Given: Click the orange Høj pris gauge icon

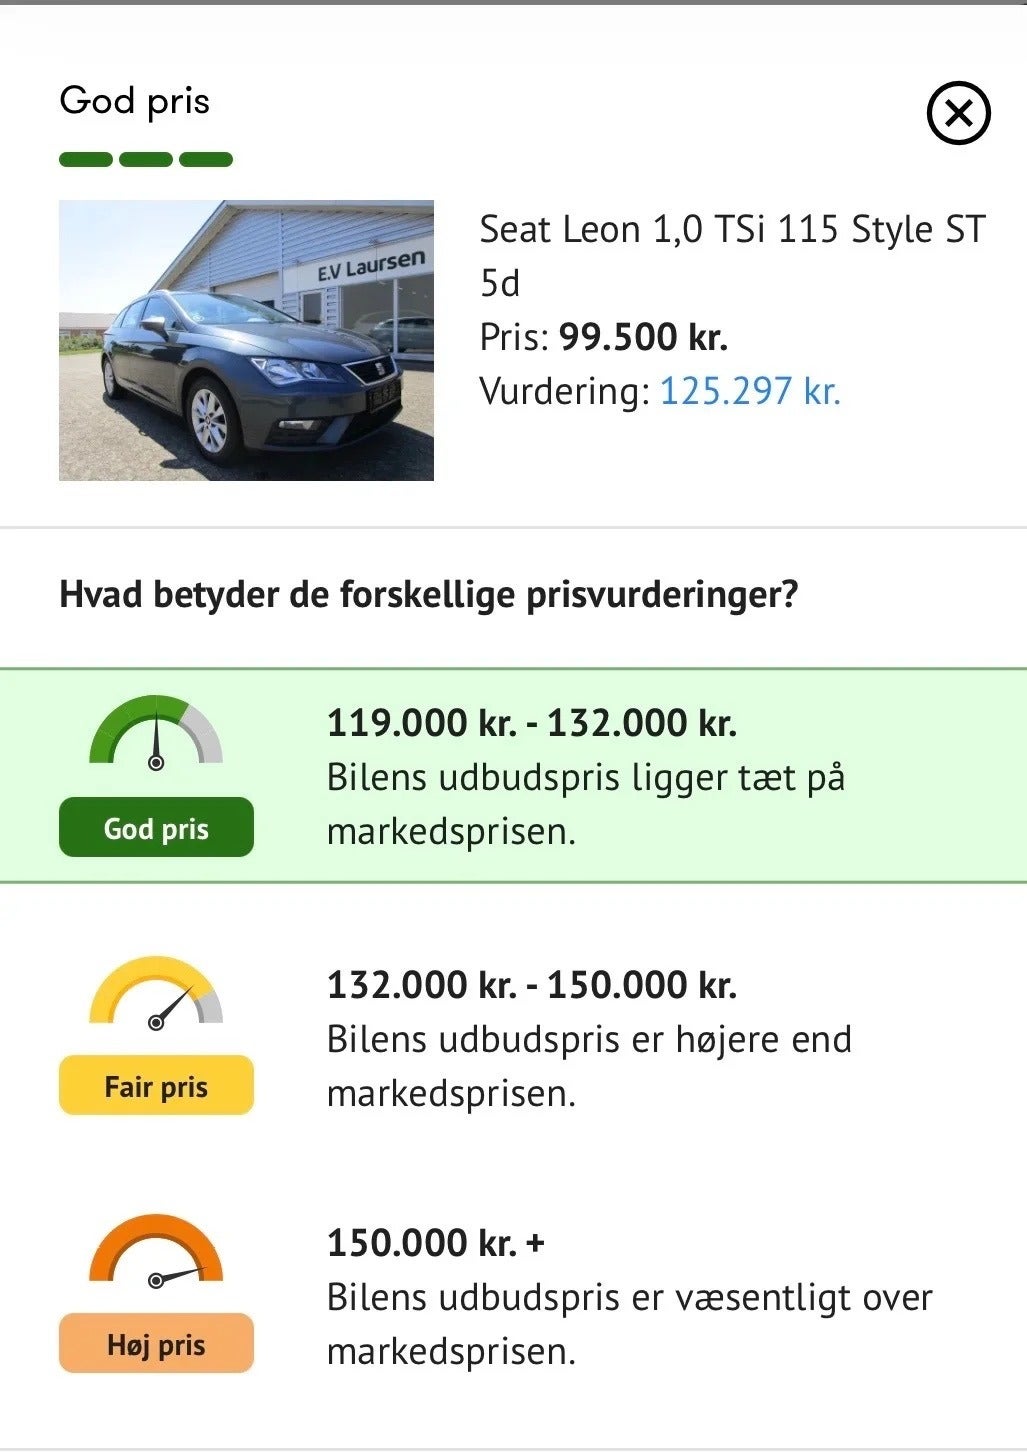Looking at the screenshot, I should click(156, 1251).
